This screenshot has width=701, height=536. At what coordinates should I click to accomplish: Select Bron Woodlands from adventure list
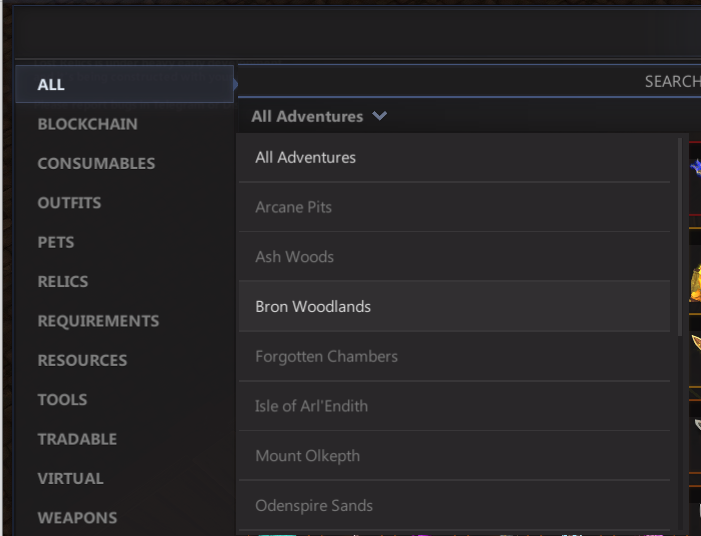tap(312, 307)
